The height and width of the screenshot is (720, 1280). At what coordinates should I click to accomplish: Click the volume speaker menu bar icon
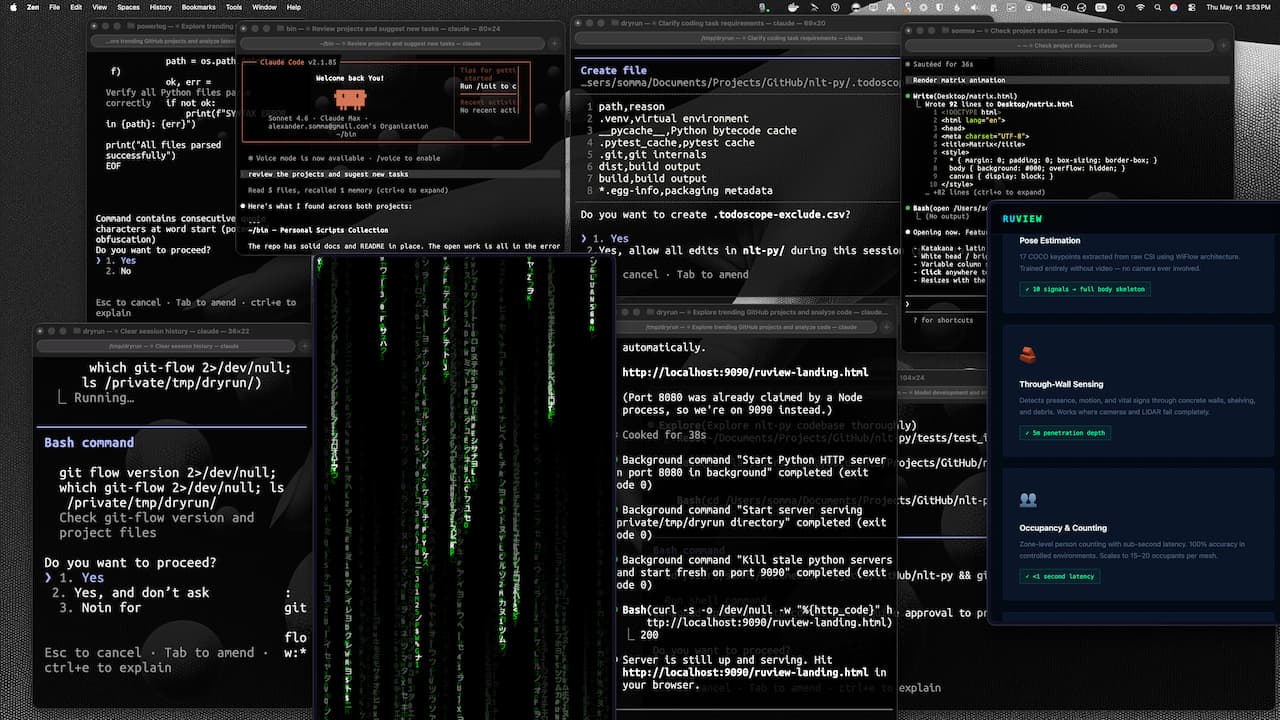click(973, 7)
